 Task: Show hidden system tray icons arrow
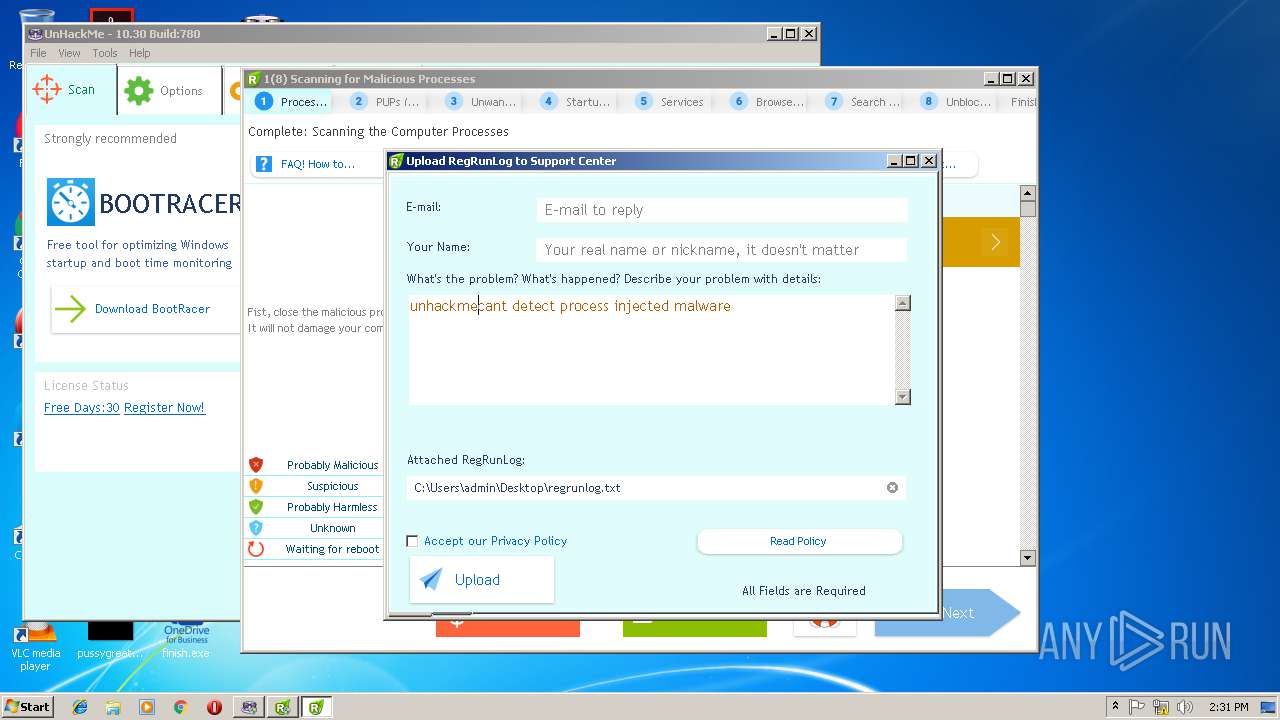1115,707
